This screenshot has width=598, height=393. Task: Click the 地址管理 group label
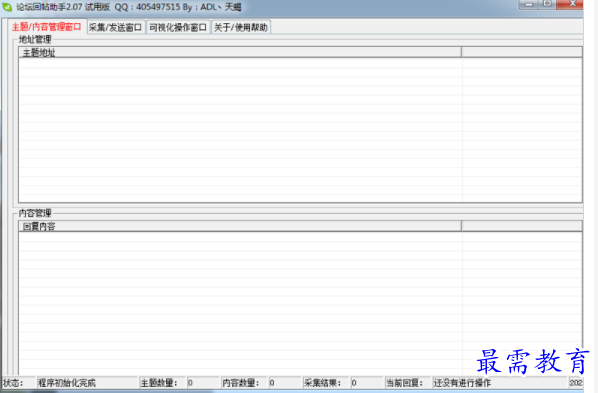point(35,39)
